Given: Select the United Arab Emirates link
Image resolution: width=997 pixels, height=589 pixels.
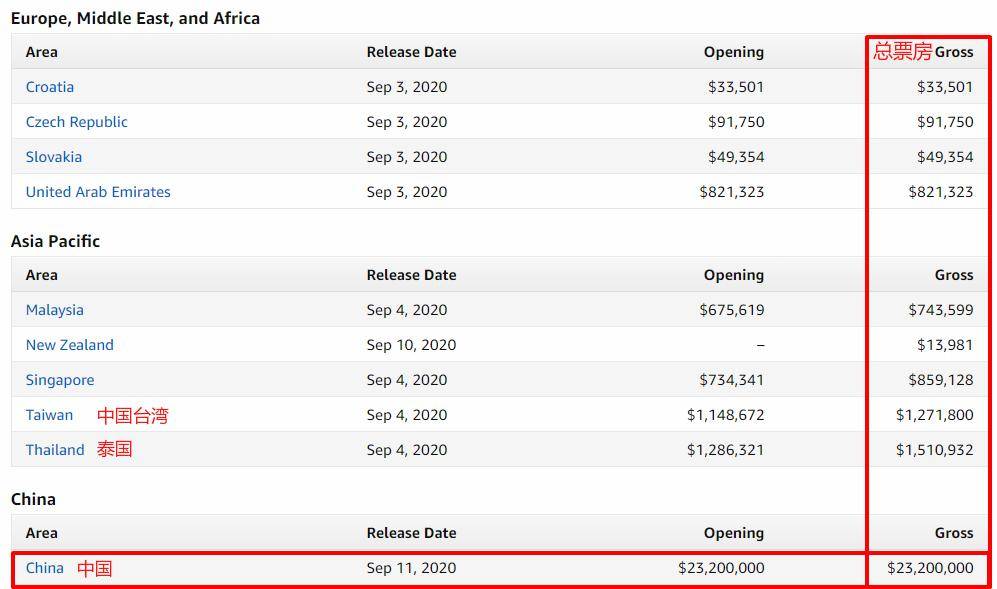Looking at the screenshot, I should click(x=98, y=192).
